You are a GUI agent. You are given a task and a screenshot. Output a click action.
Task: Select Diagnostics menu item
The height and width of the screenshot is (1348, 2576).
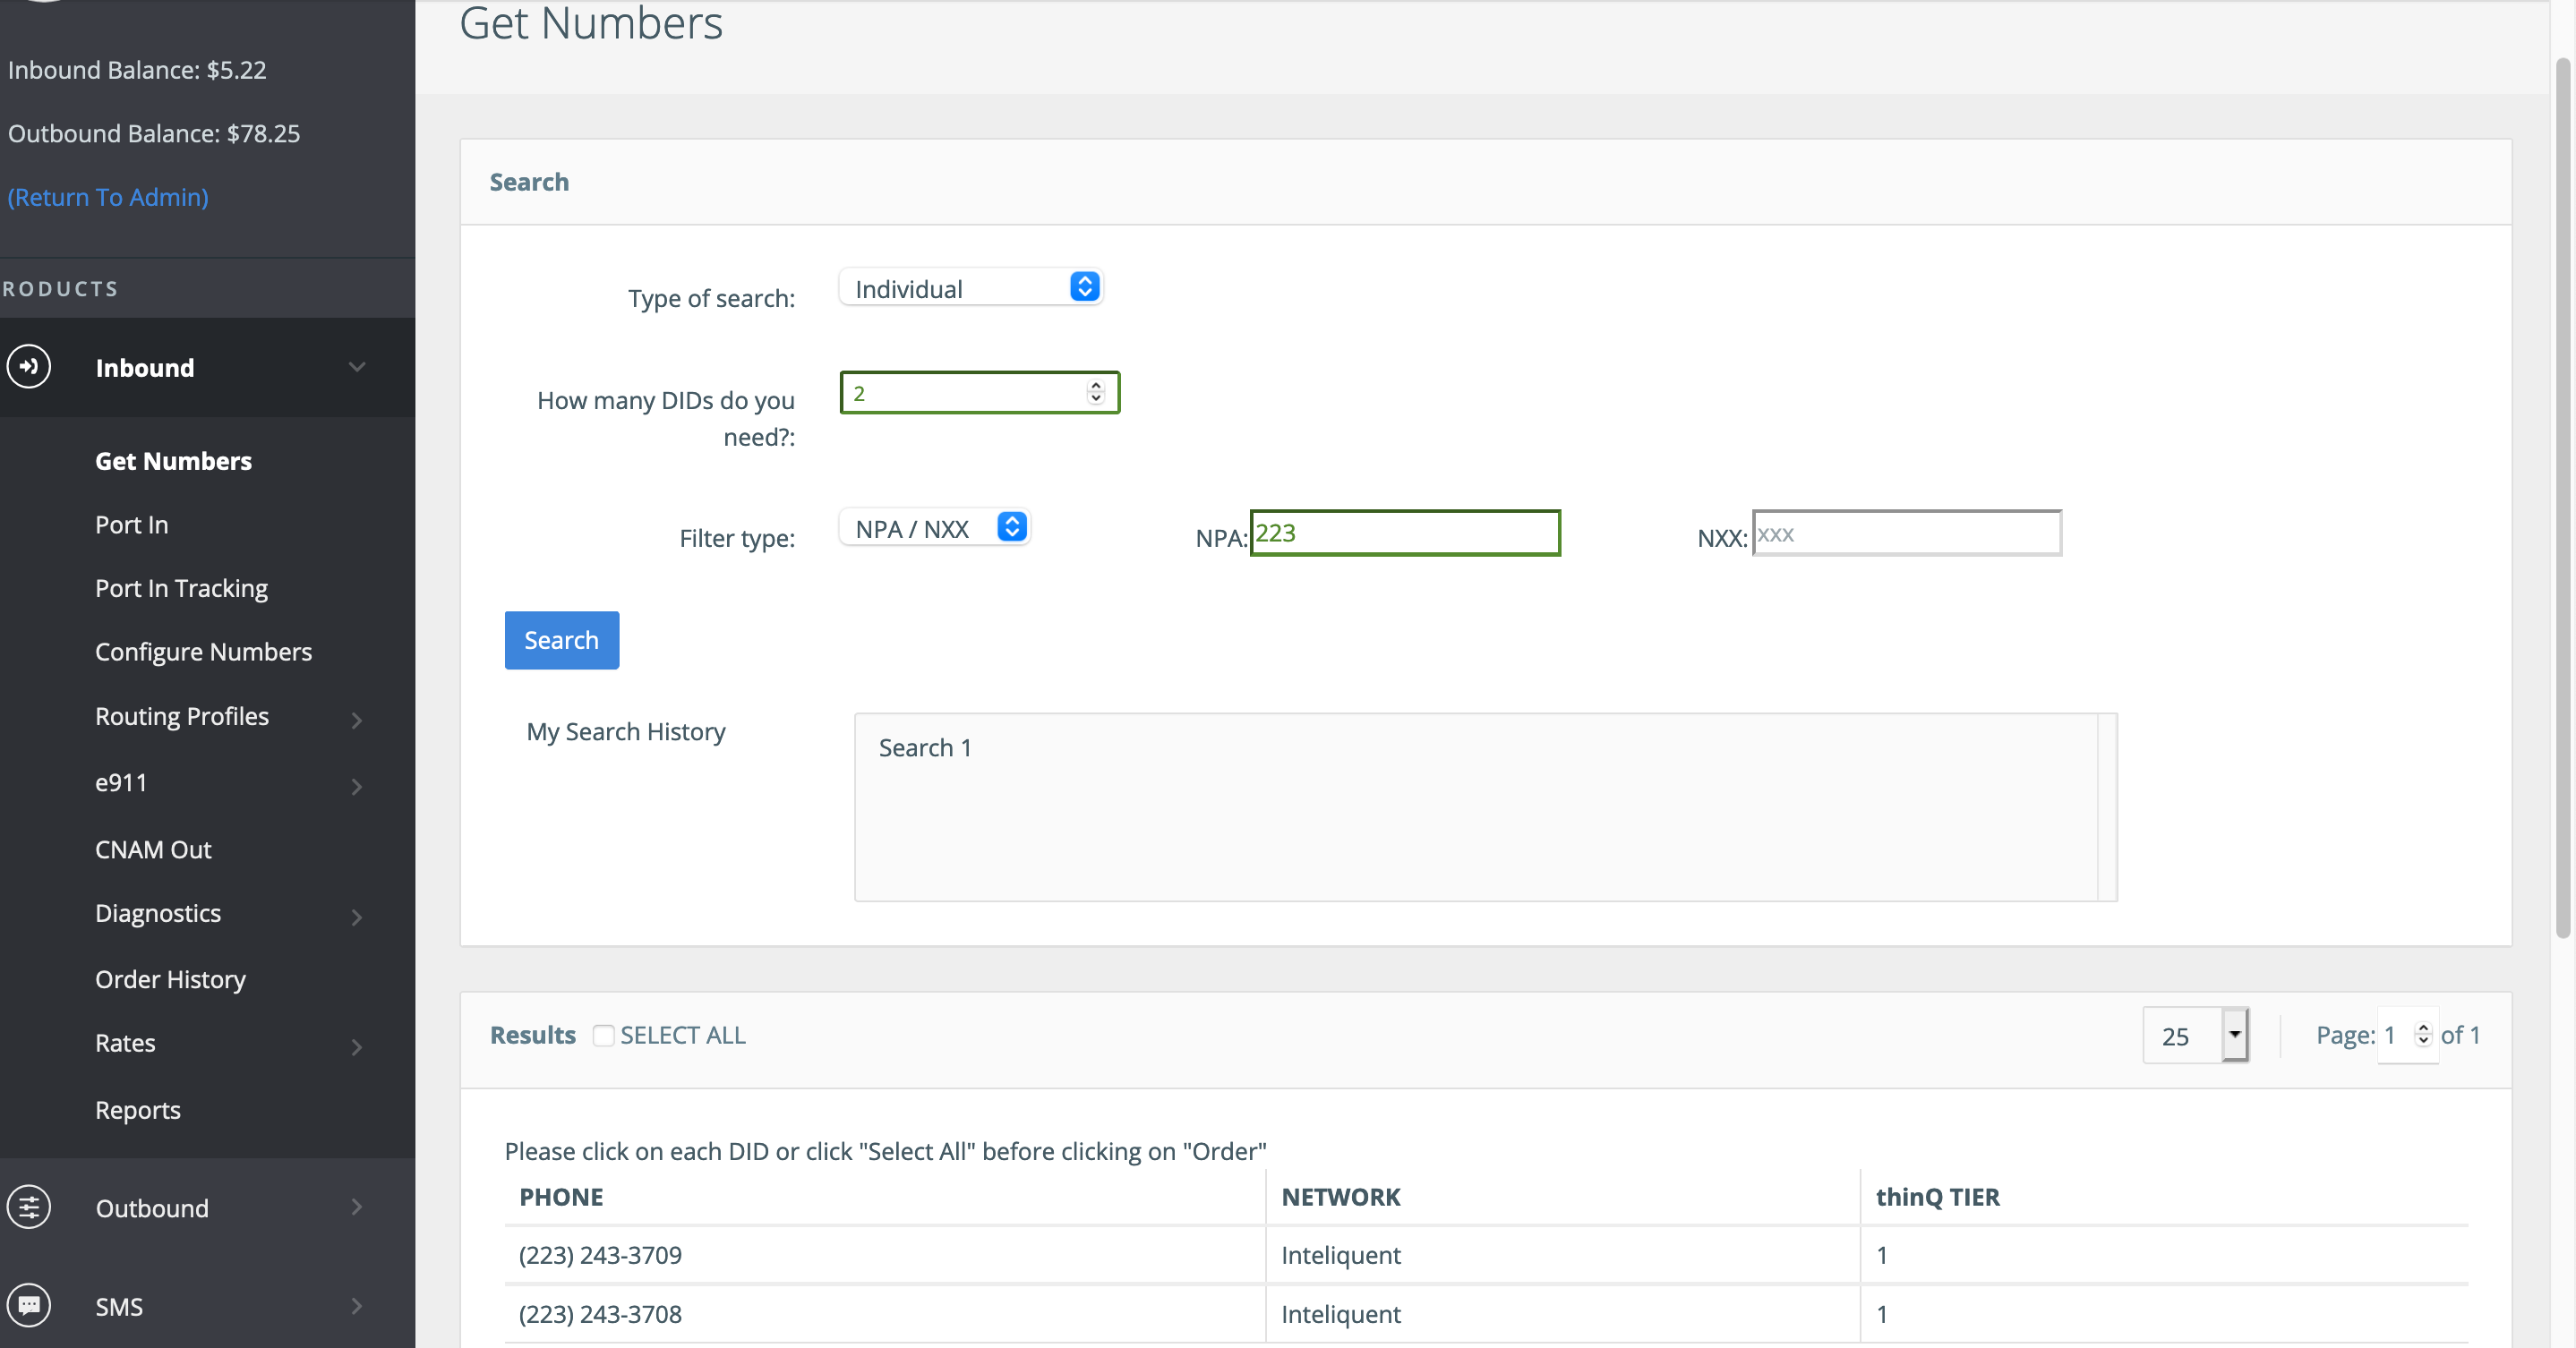(x=158, y=913)
